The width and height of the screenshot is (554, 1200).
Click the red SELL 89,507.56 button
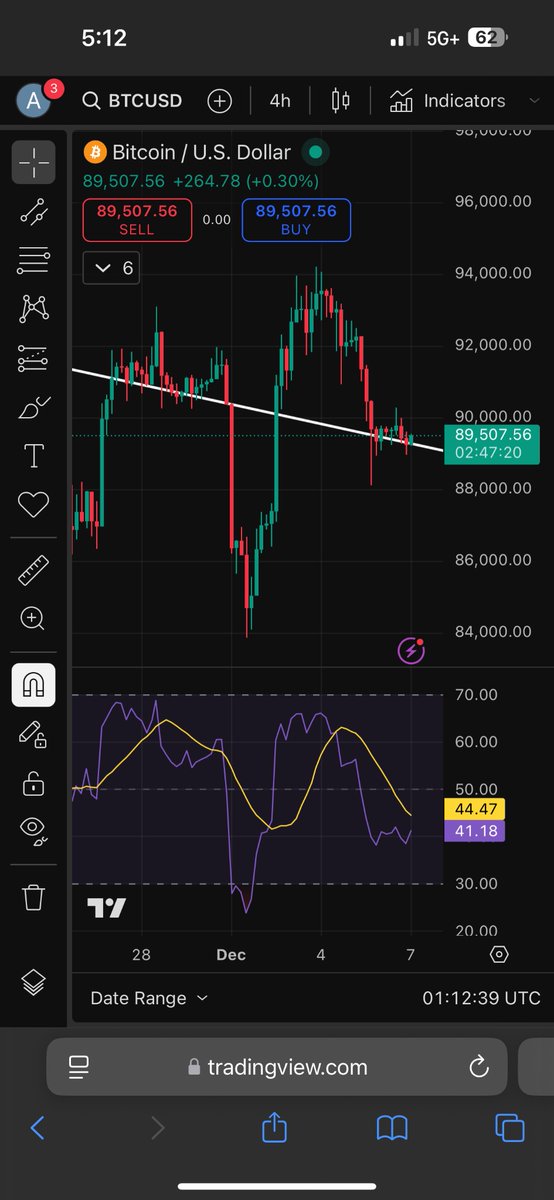click(137, 220)
